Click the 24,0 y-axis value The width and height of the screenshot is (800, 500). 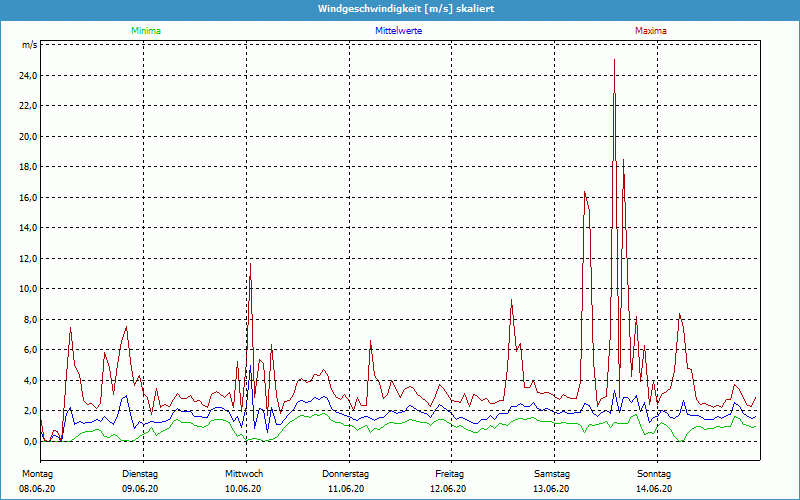[x=29, y=76]
